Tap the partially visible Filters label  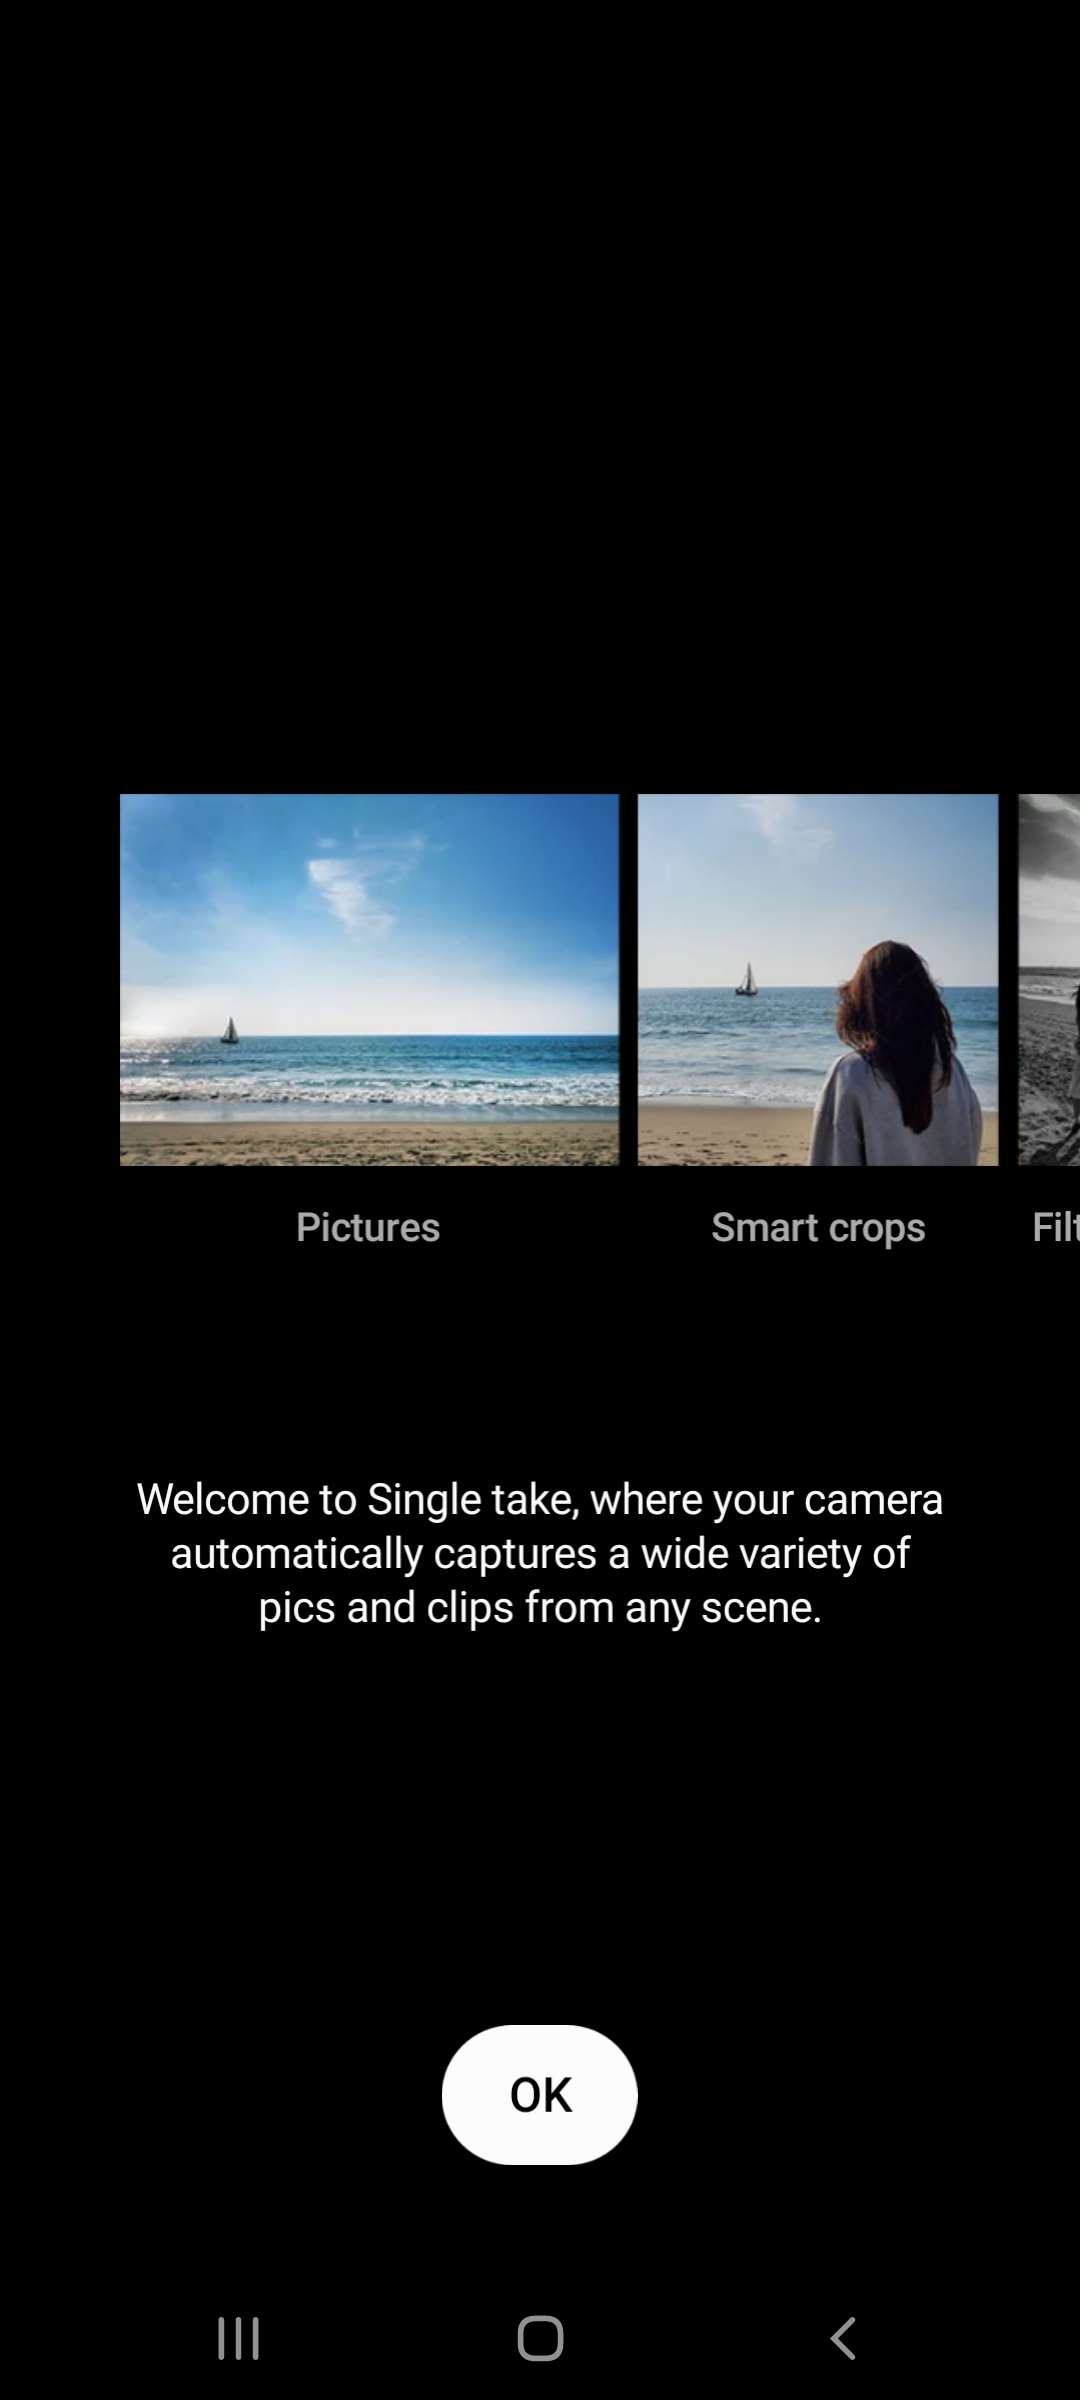click(1054, 1227)
